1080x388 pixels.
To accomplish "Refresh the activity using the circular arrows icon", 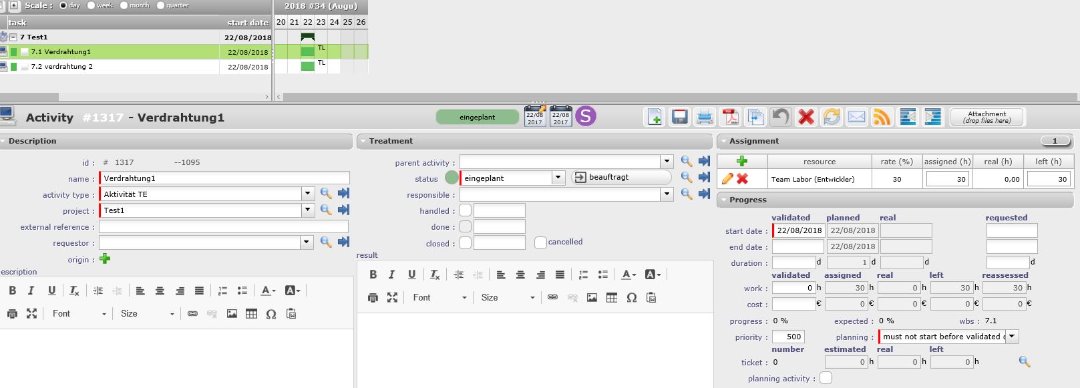I will 831,117.
